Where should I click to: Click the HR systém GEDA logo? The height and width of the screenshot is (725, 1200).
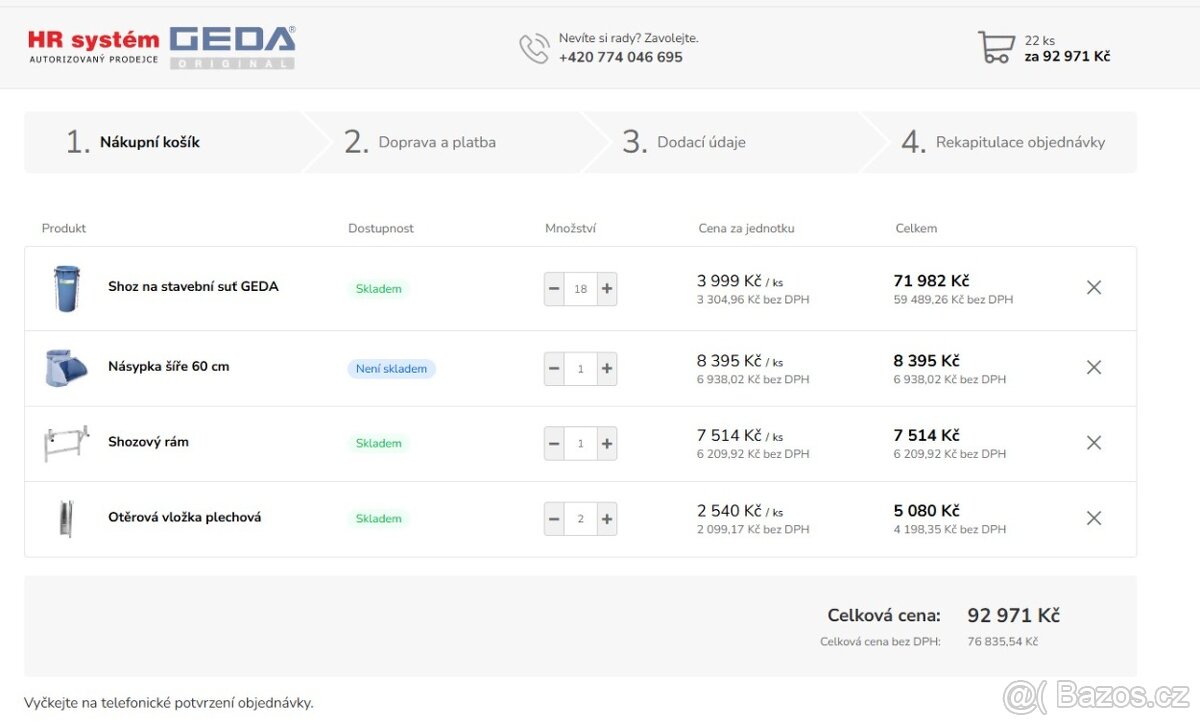(x=162, y=47)
